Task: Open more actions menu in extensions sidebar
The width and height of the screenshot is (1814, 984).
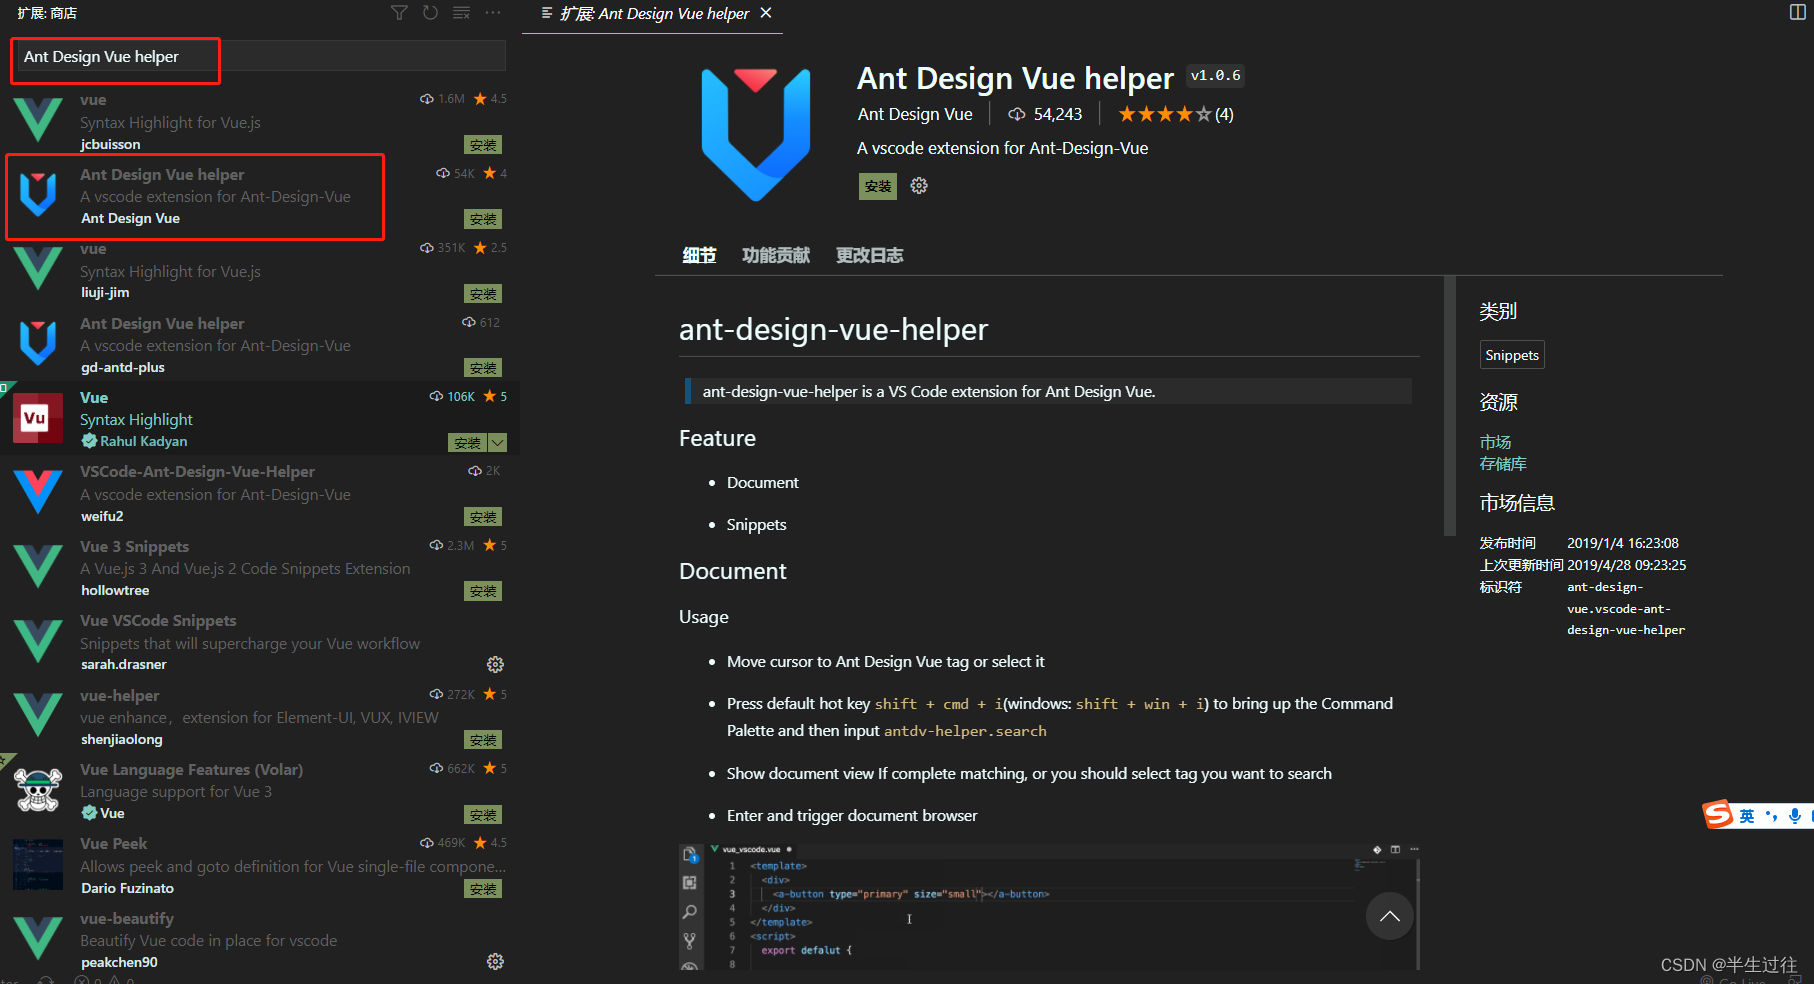Action: point(493,12)
